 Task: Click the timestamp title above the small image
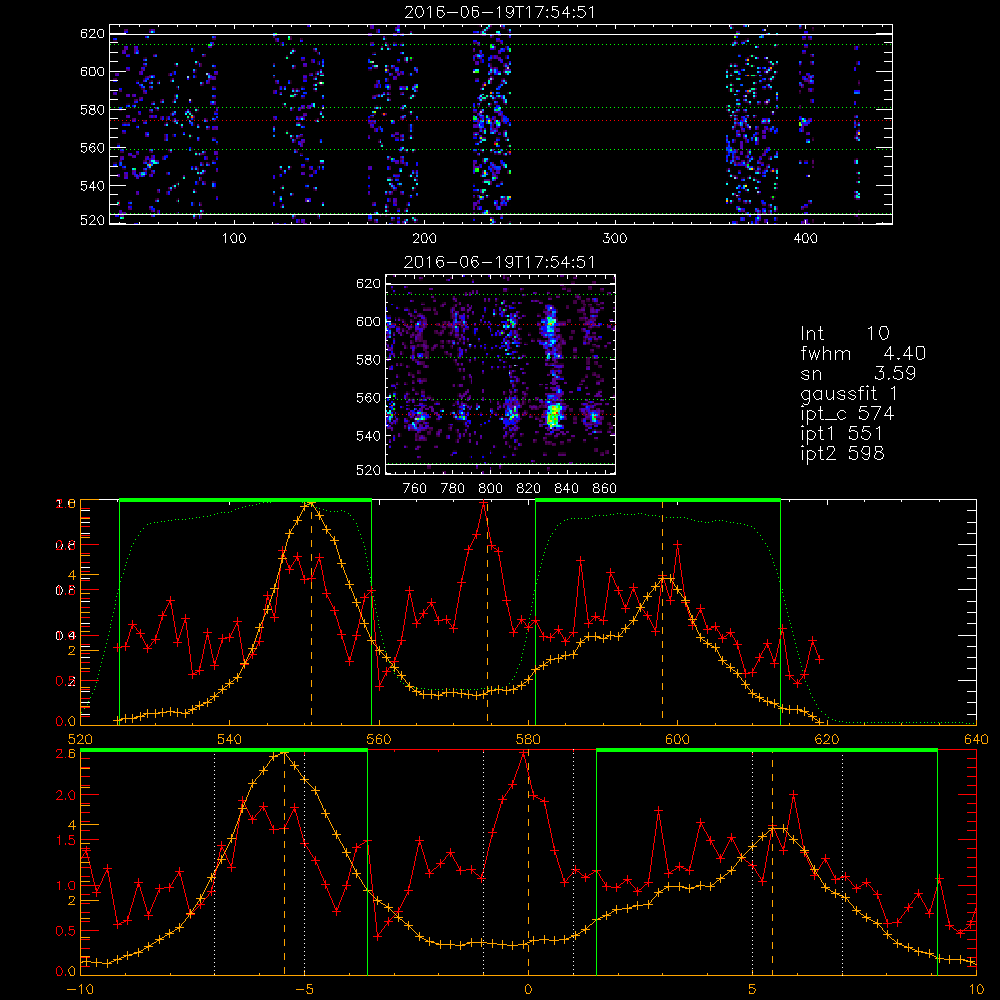click(500, 262)
